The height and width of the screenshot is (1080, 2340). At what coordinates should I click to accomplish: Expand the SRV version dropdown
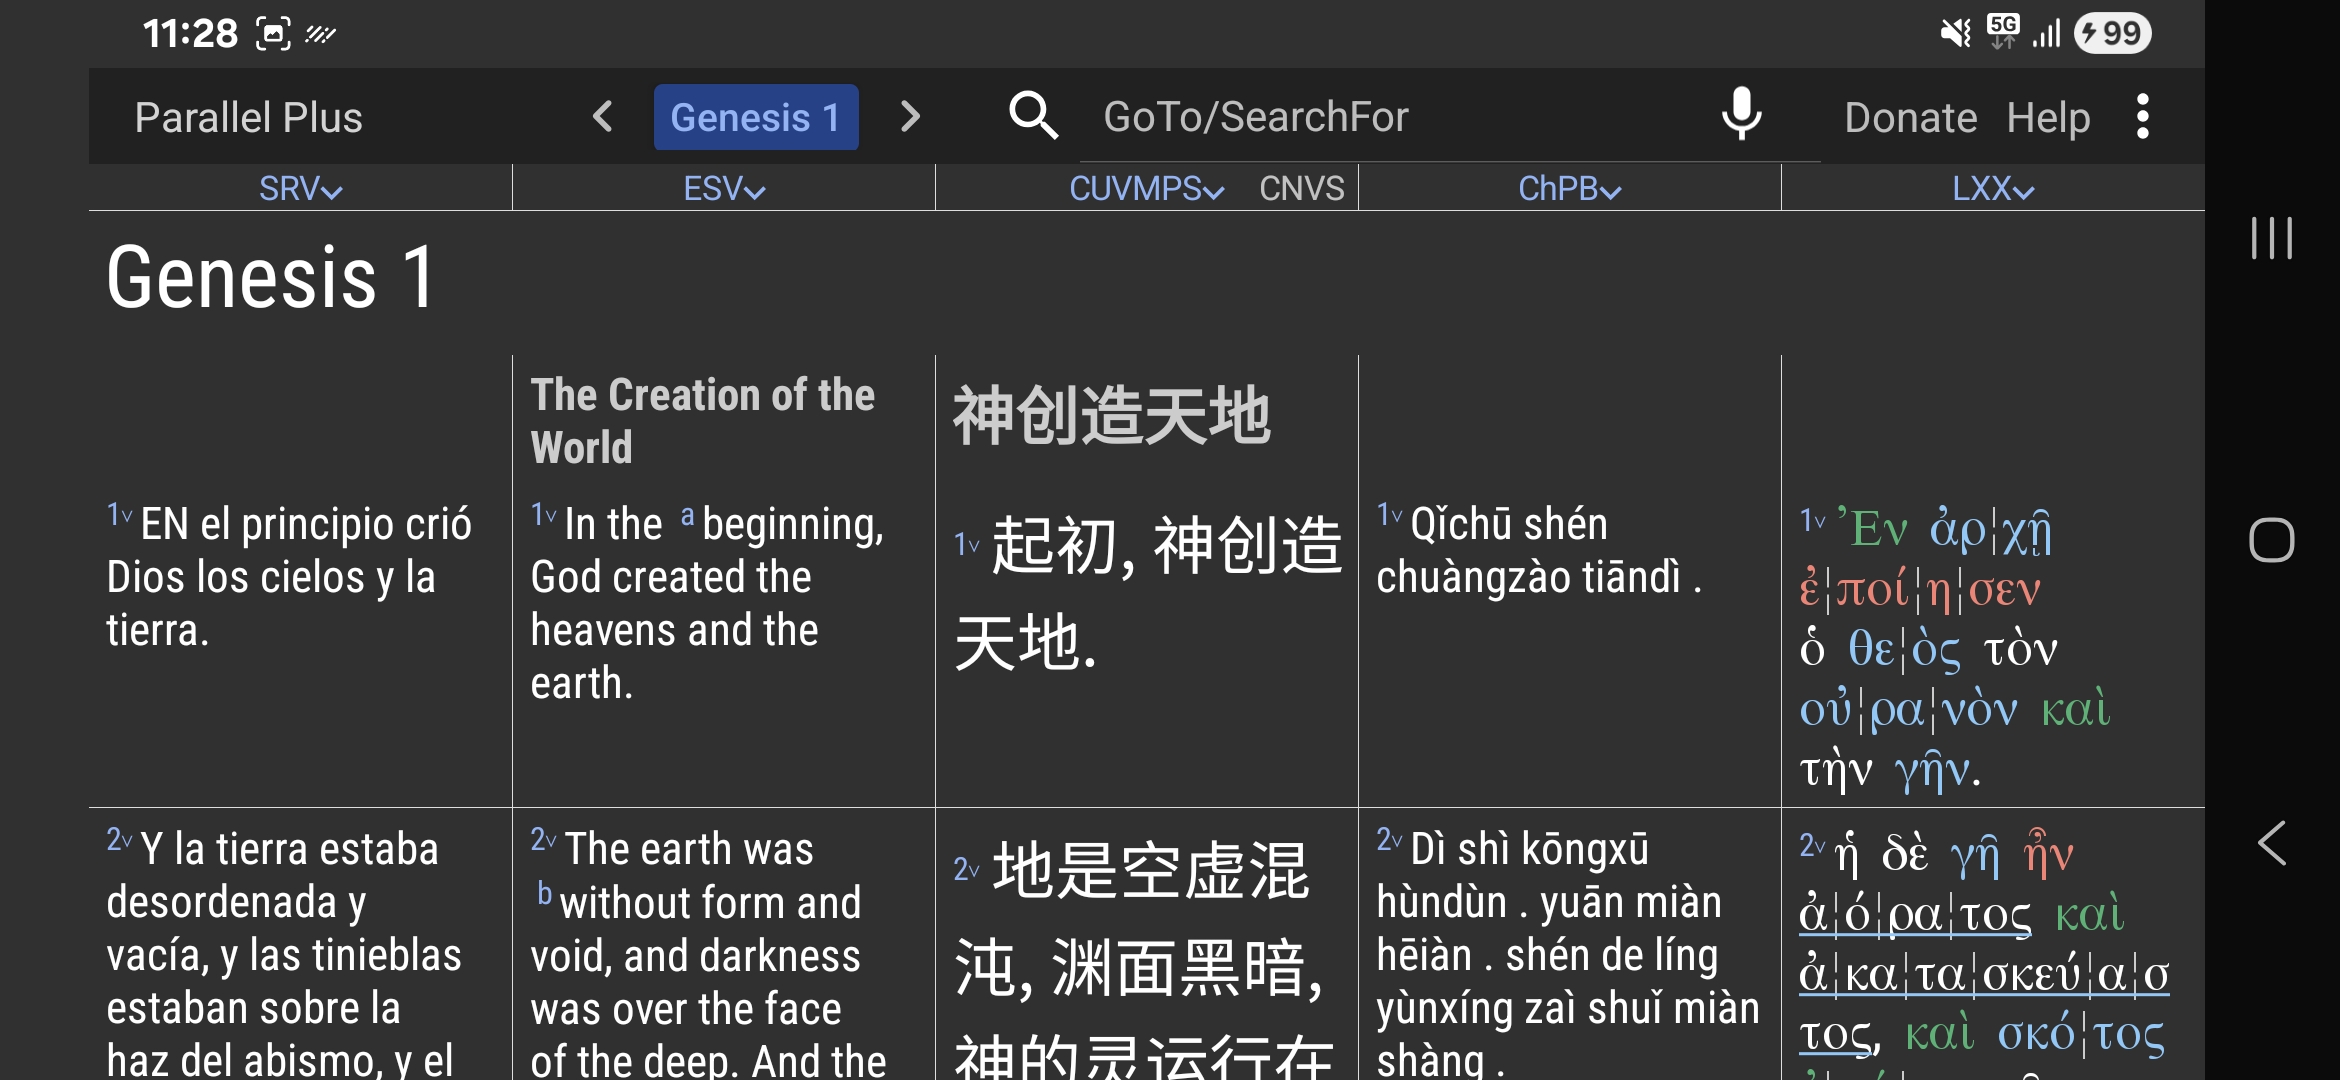tap(300, 189)
